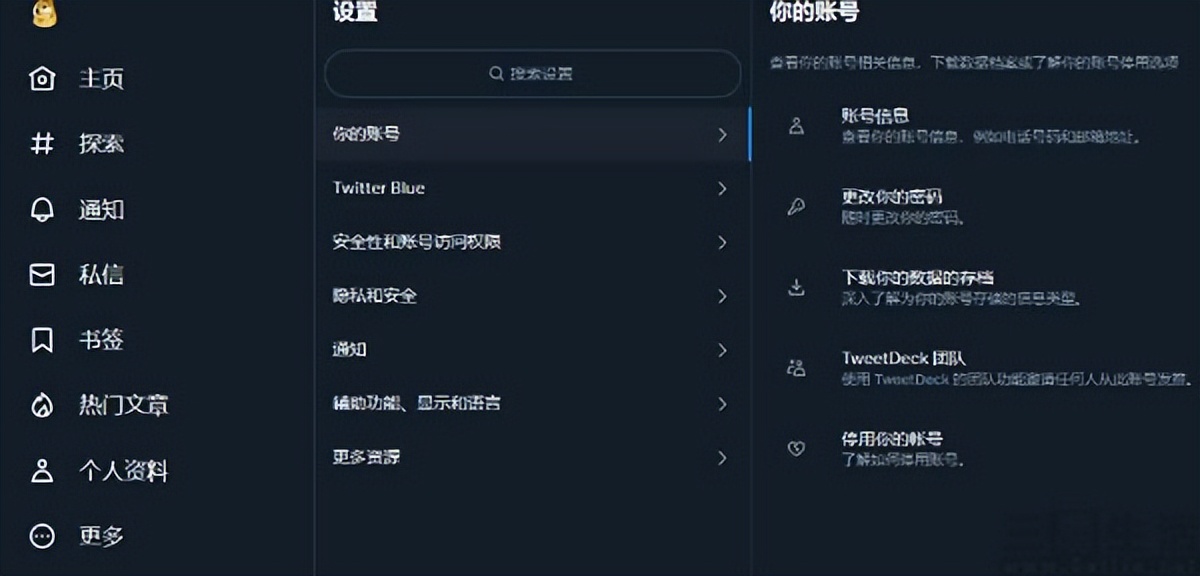This screenshot has height=576, width=1200.
Task: Expand 辅助功能、显示和语言 chevron
Action: click(722, 404)
